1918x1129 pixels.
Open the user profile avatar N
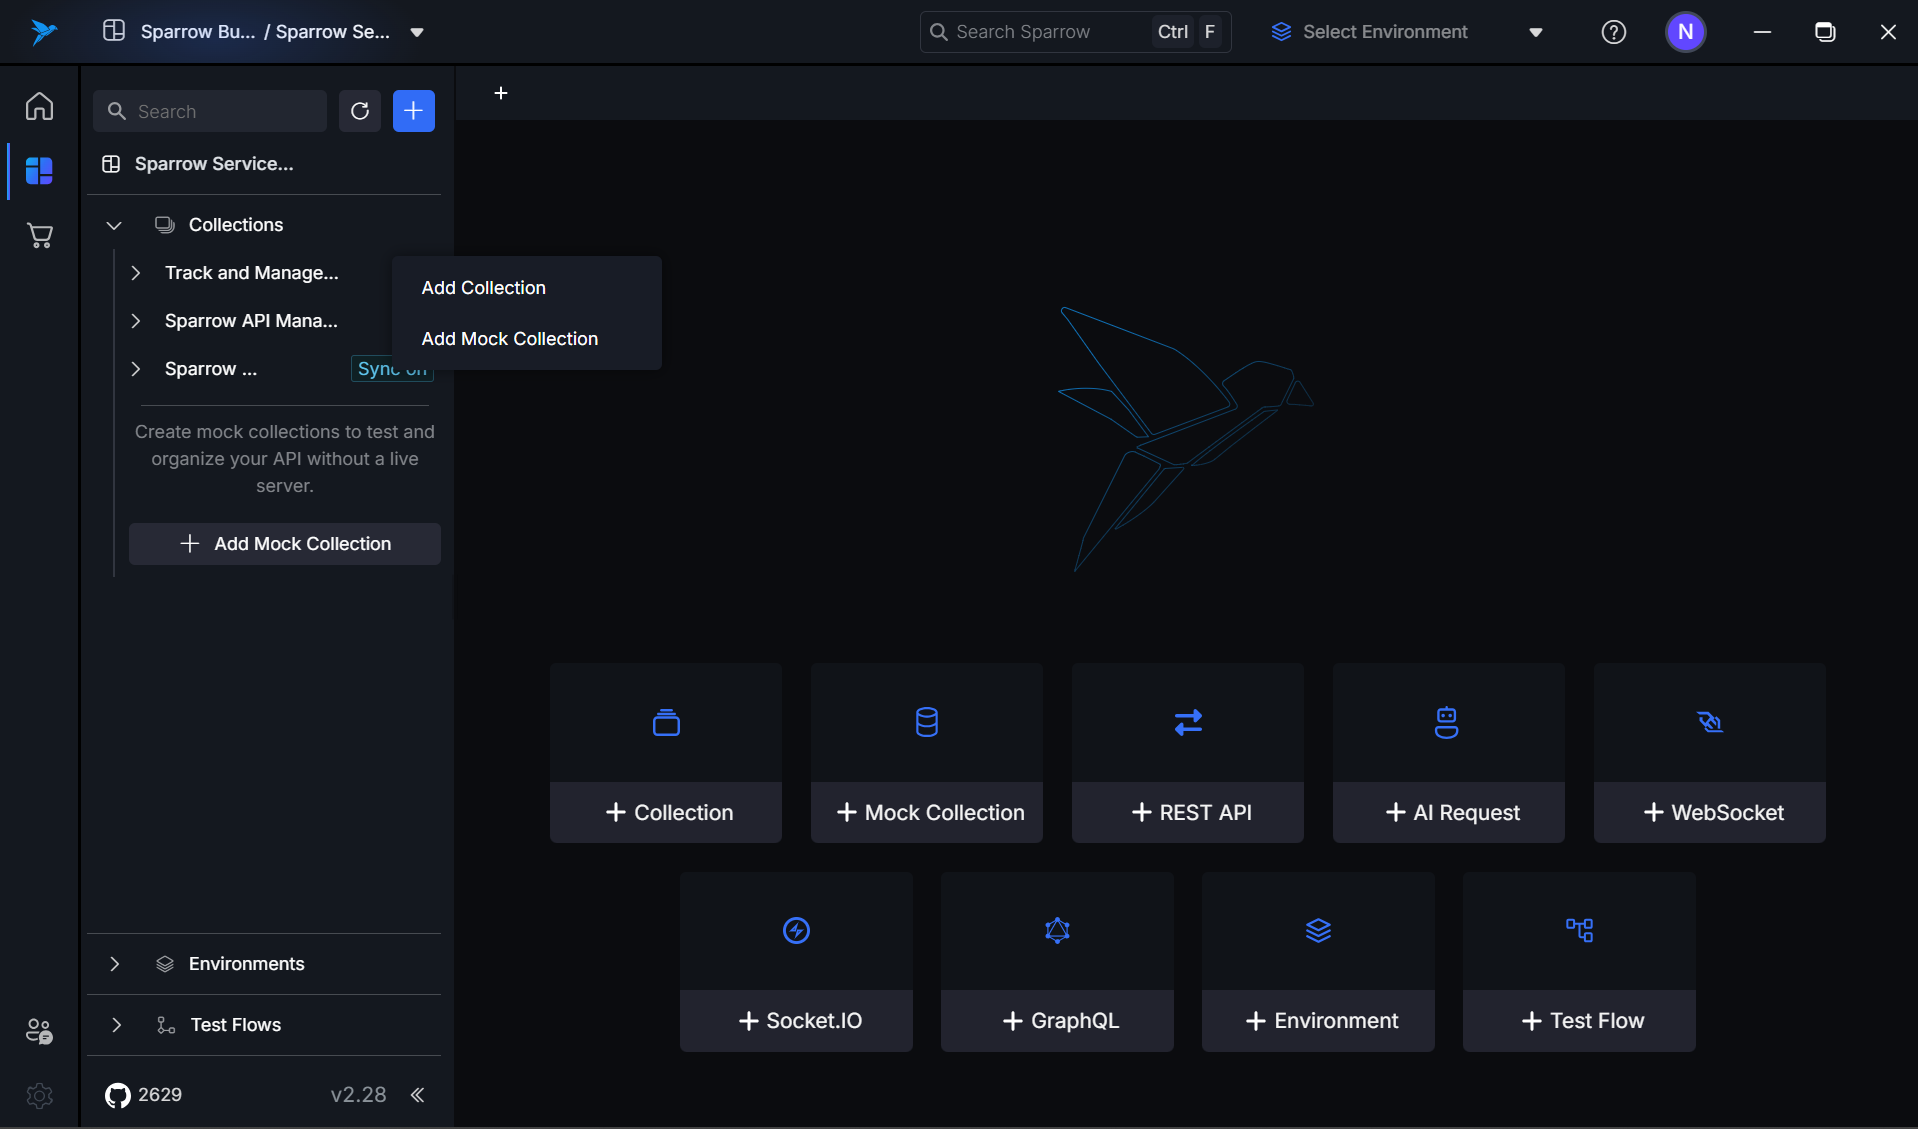[1685, 32]
